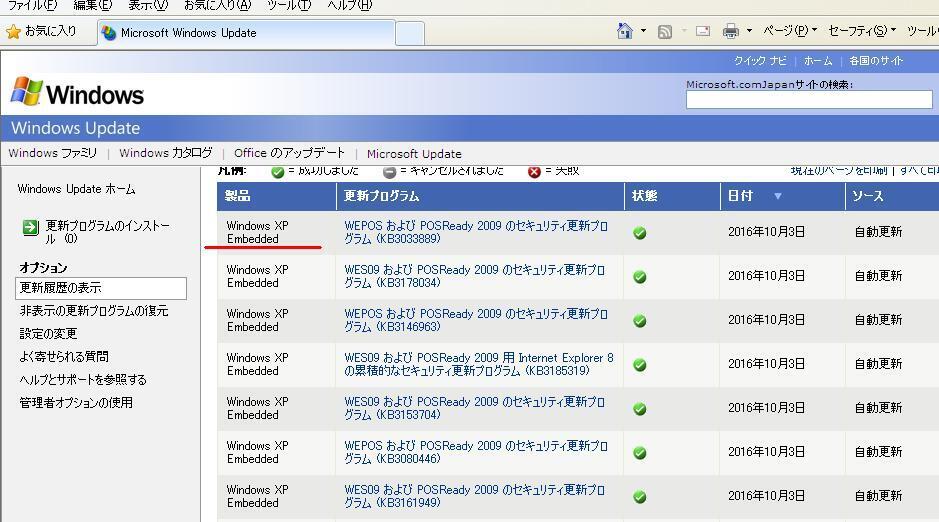The width and height of the screenshot is (939, 522).
Task: Click 更新プログラムのインストール link
Action: pos(108,232)
